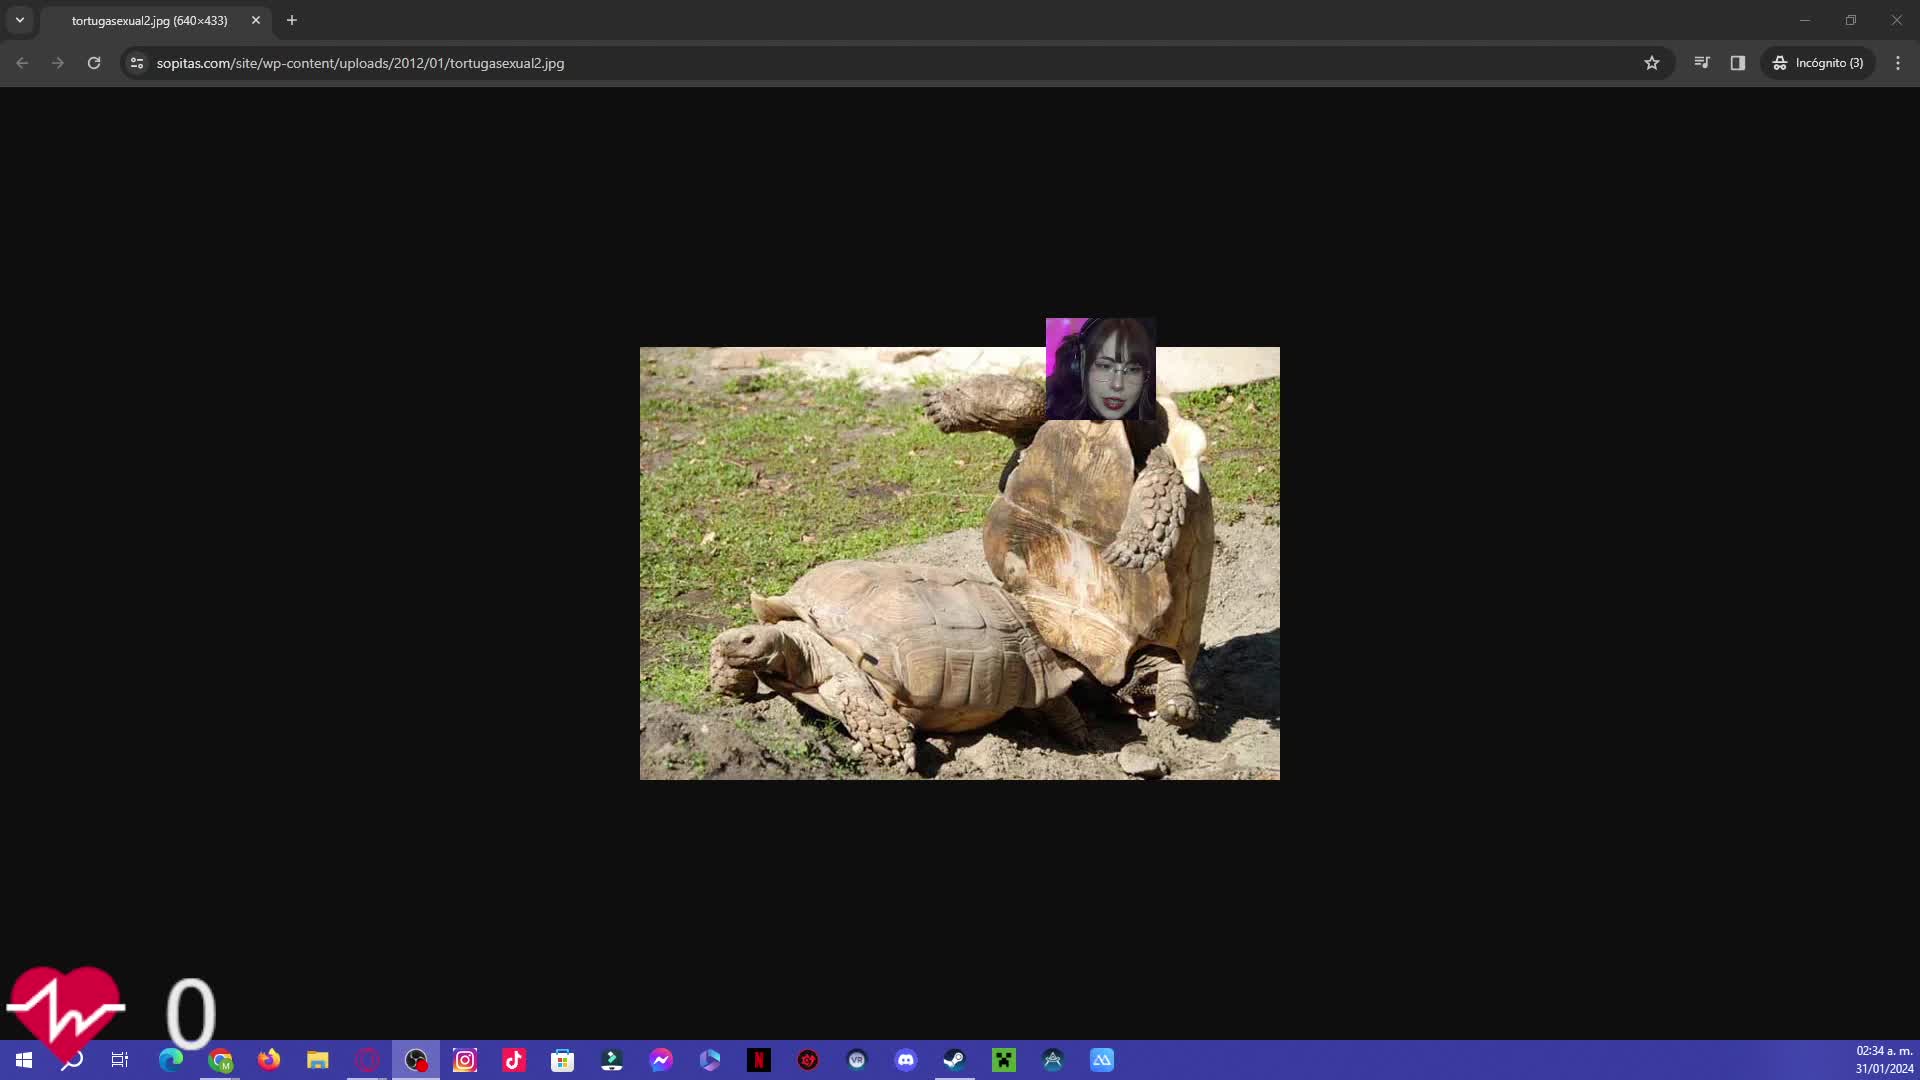Viewport: 1920px width, 1080px height.
Task: Open Firefox from the taskbar
Action: pyautogui.click(x=269, y=1060)
